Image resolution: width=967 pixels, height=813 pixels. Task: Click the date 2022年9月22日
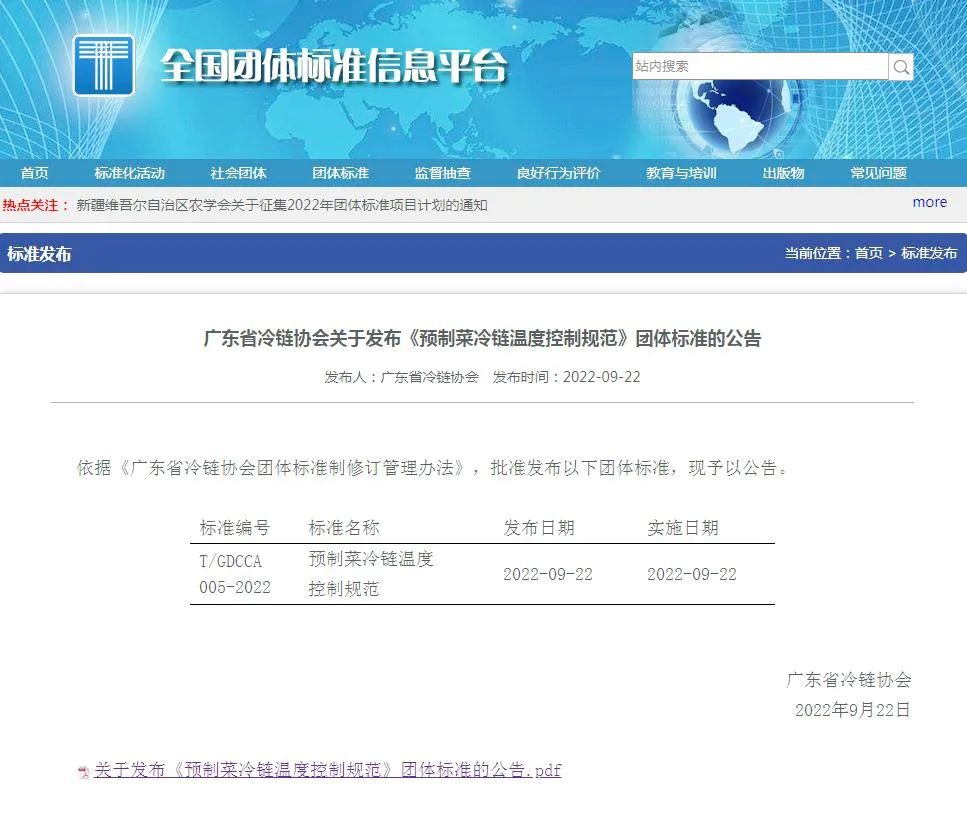coord(852,710)
